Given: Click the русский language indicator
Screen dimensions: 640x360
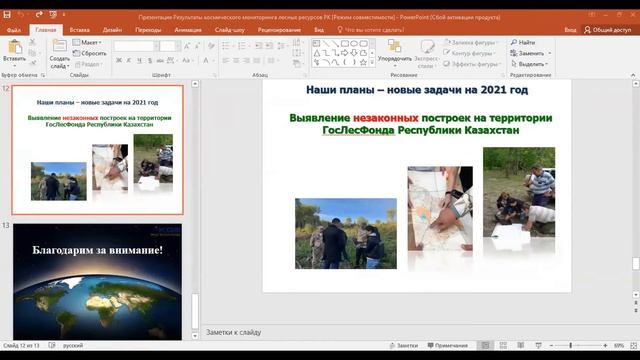Looking at the screenshot, I should click(73, 345).
